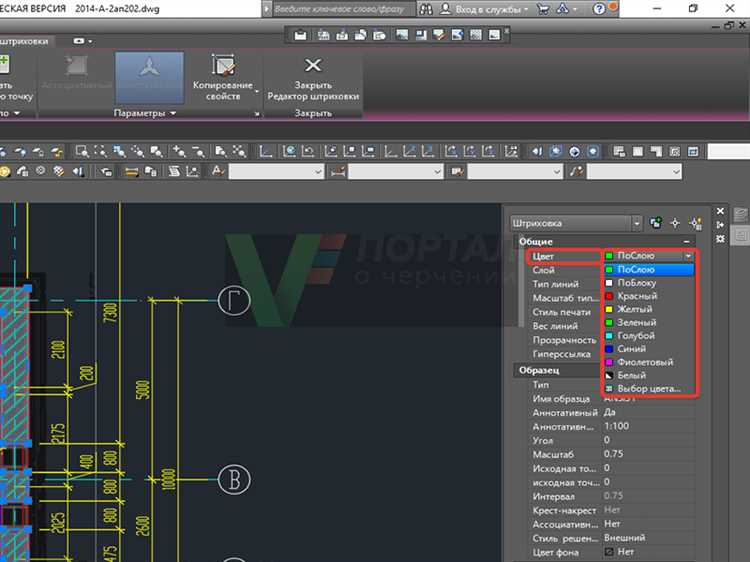Select the Прозрачность property row
The width and height of the screenshot is (750, 562).
[x=563, y=340]
